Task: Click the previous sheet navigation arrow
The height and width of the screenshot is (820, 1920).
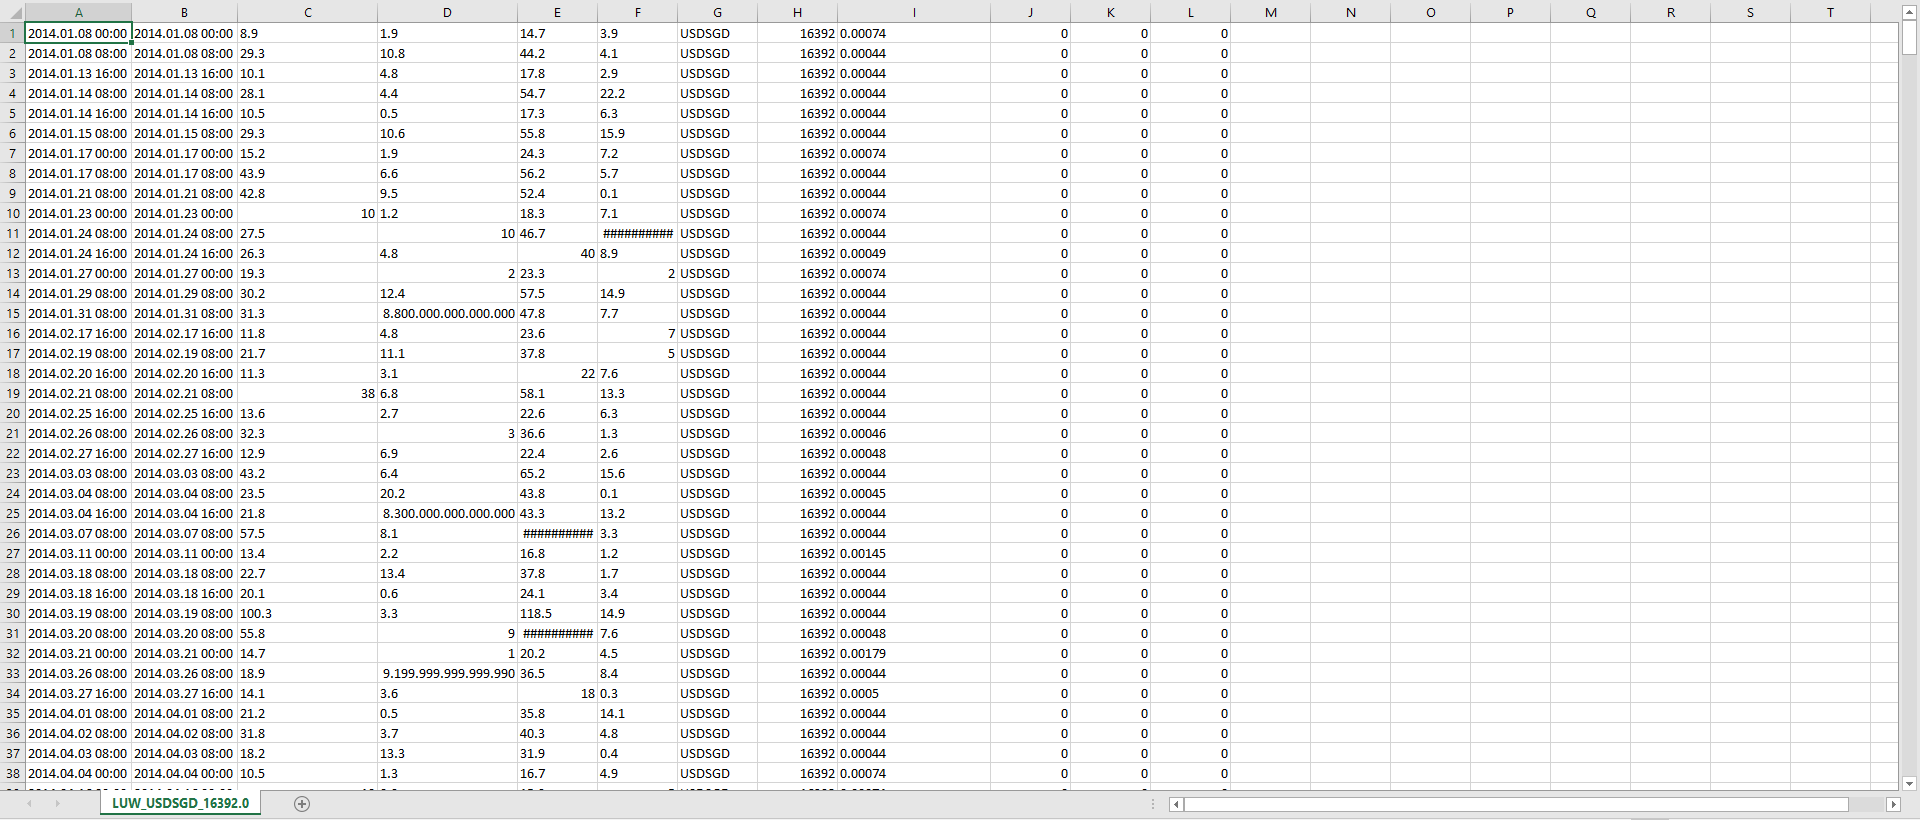Action: (30, 804)
